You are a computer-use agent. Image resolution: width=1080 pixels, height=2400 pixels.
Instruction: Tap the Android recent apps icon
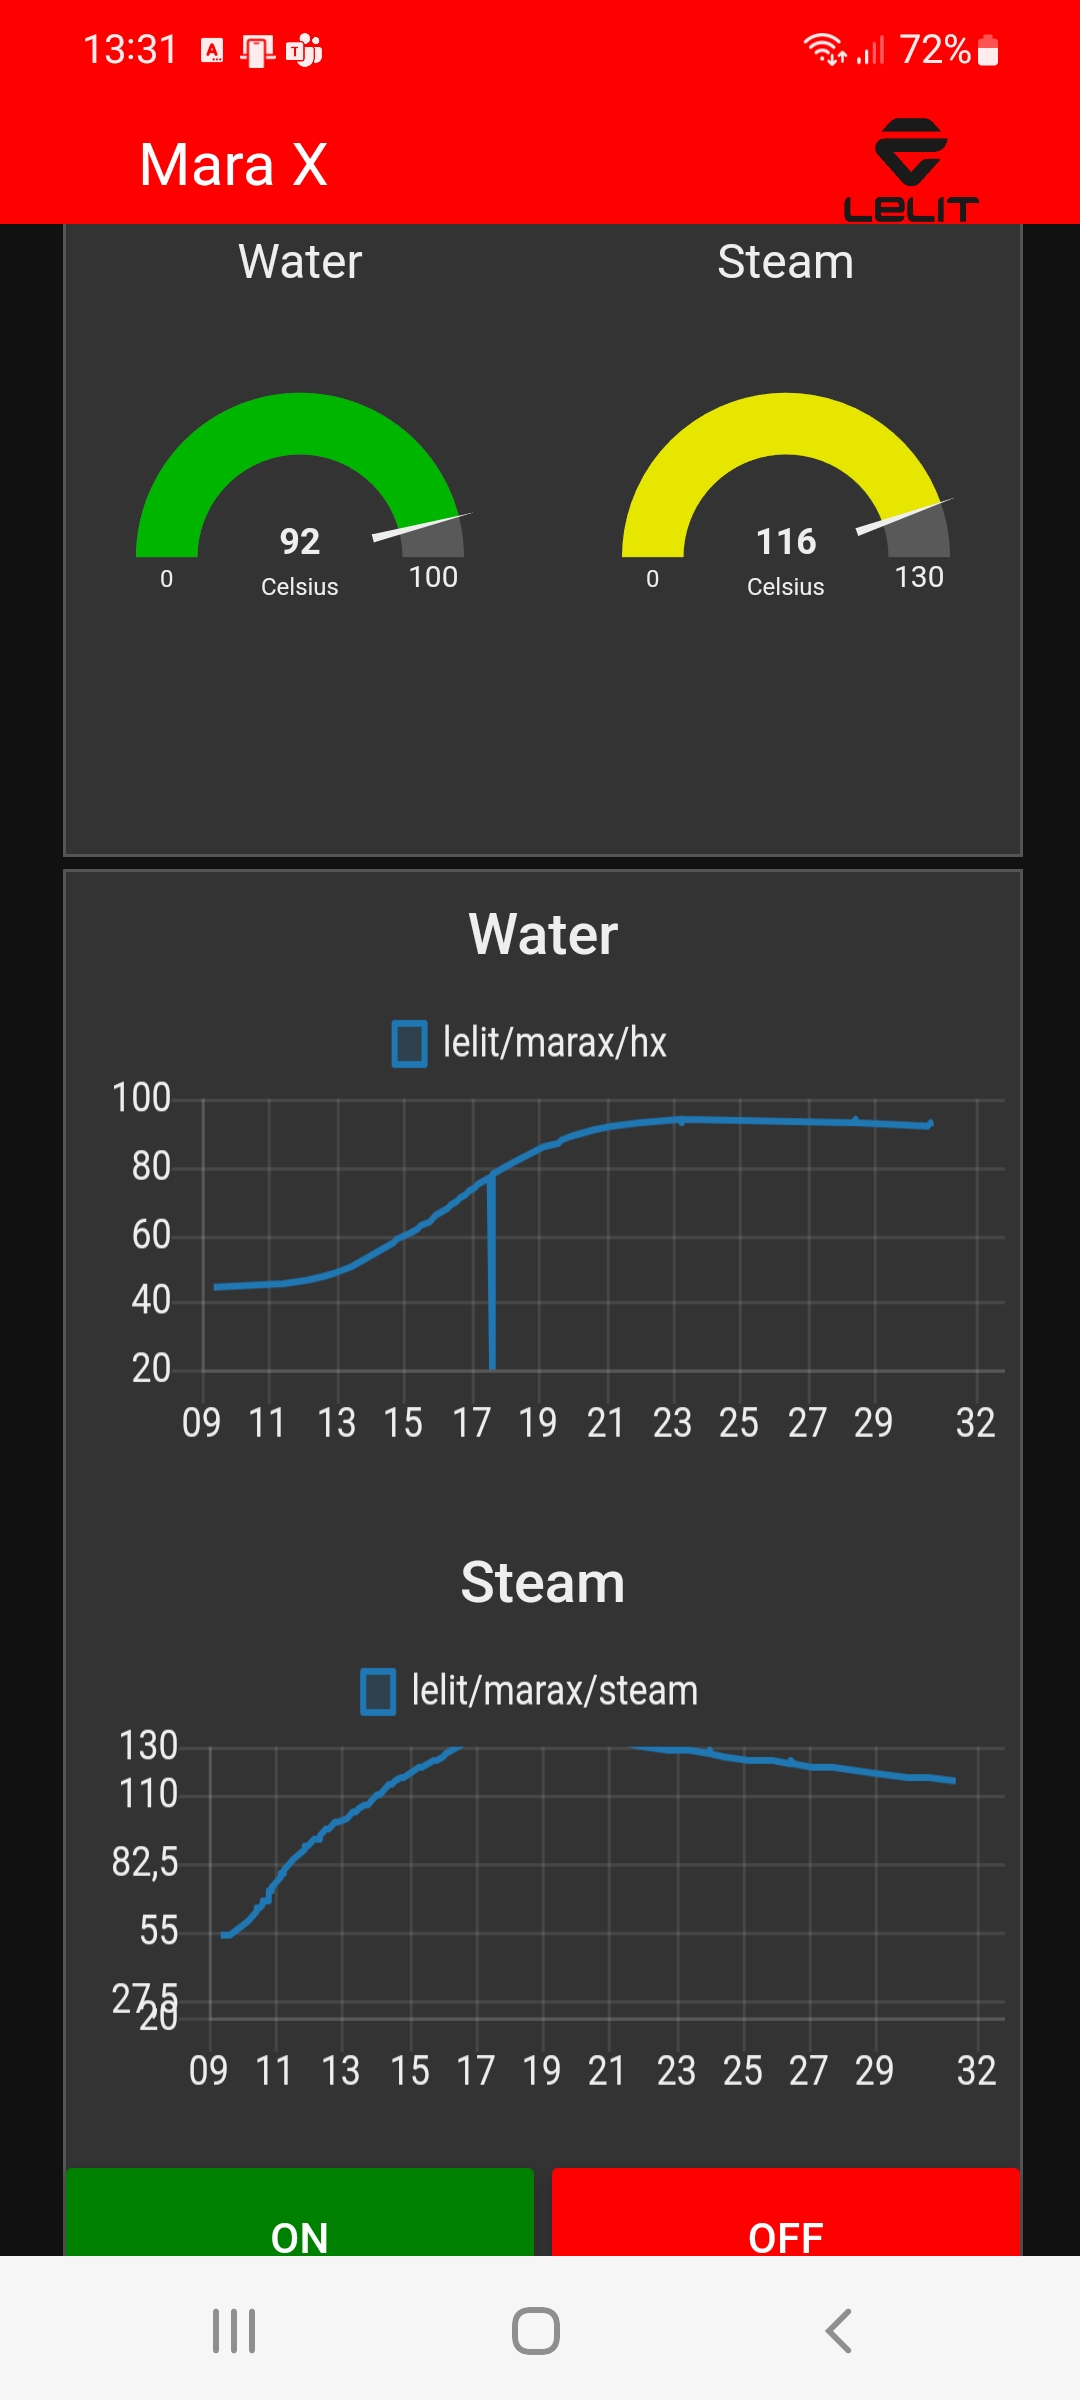coord(234,2331)
